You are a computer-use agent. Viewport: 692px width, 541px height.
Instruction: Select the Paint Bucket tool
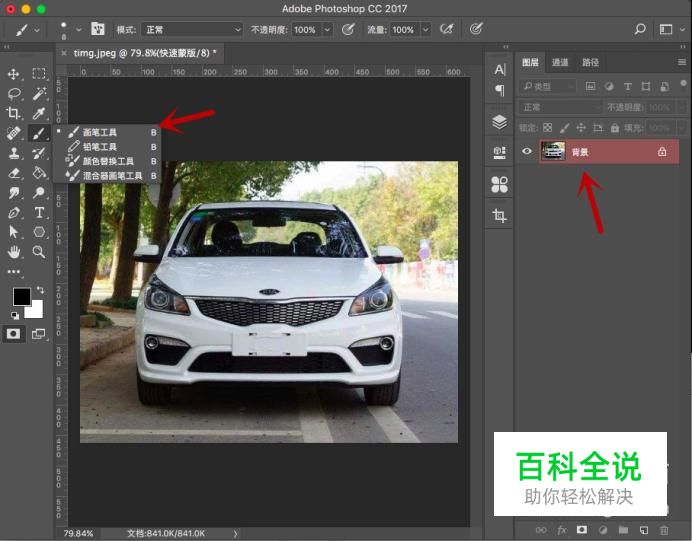point(39,173)
